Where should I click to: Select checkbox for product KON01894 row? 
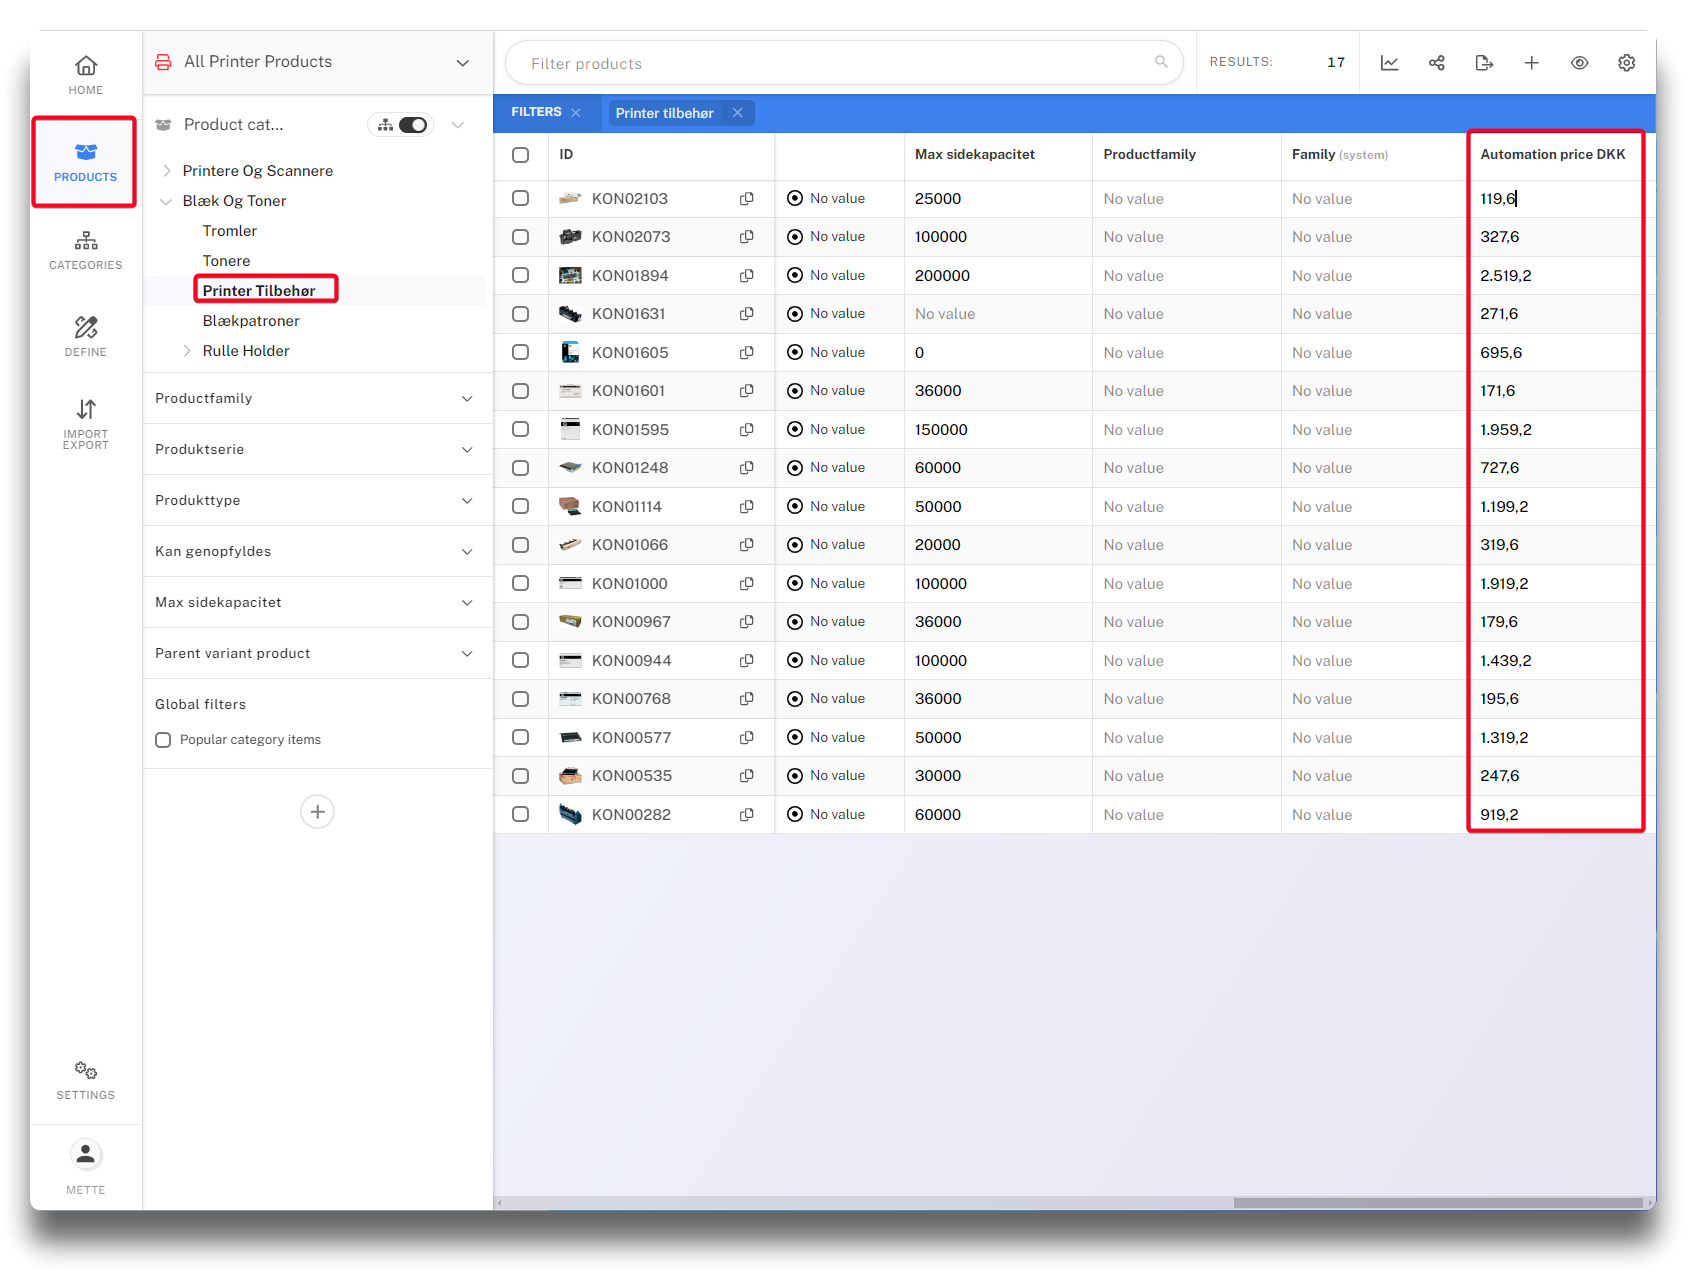pos(520,275)
